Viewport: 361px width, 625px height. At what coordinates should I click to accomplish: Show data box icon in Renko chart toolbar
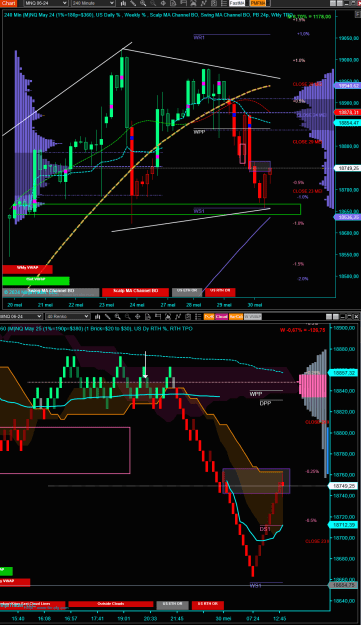pos(148,316)
